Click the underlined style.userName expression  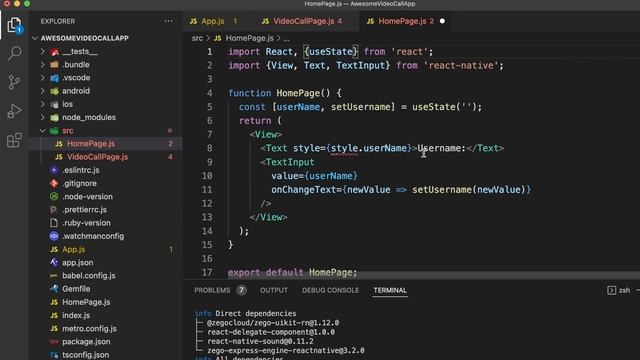[x=369, y=148]
